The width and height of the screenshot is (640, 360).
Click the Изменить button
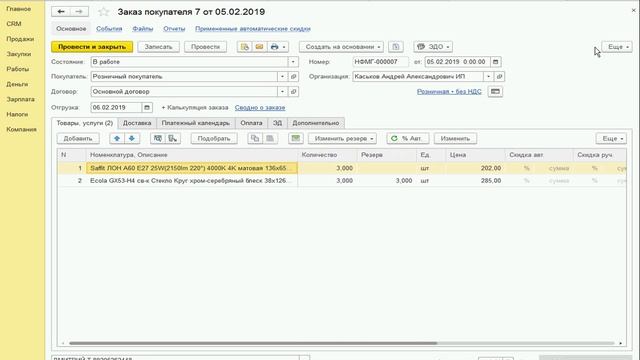[x=455, y=138]
